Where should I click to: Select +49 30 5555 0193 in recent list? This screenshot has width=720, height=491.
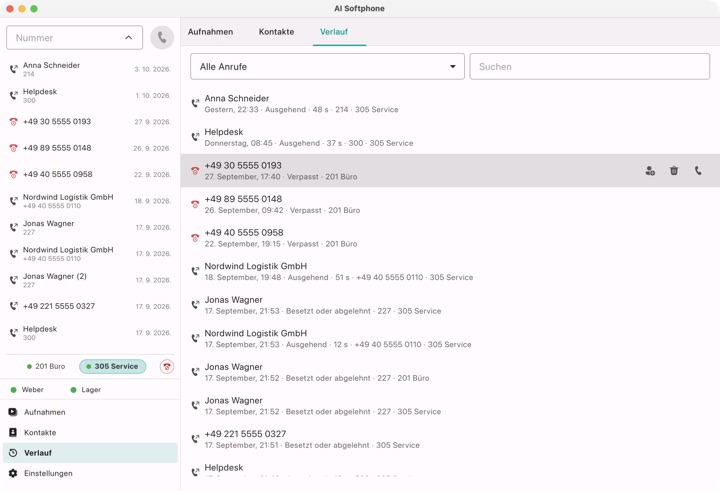click(x=90, y=122)
